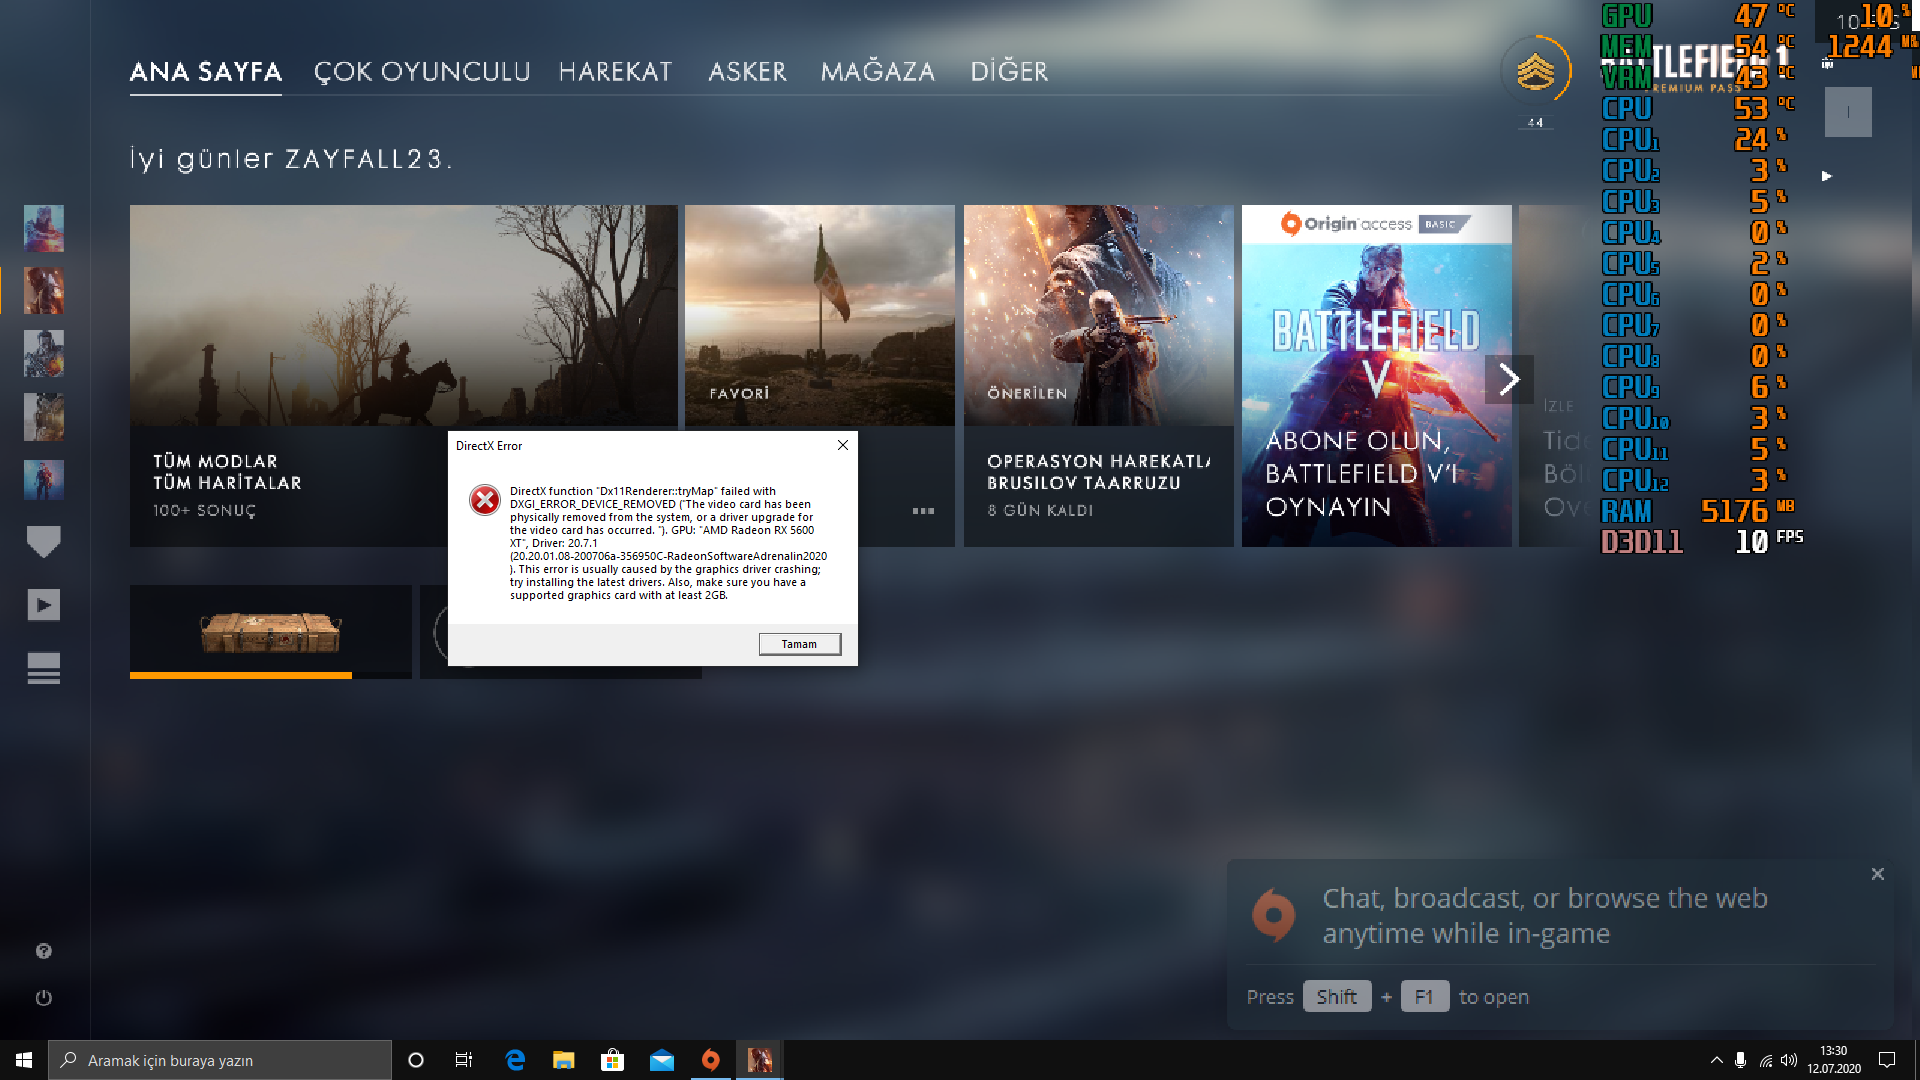Open the video play icon in sidebar

44,605
